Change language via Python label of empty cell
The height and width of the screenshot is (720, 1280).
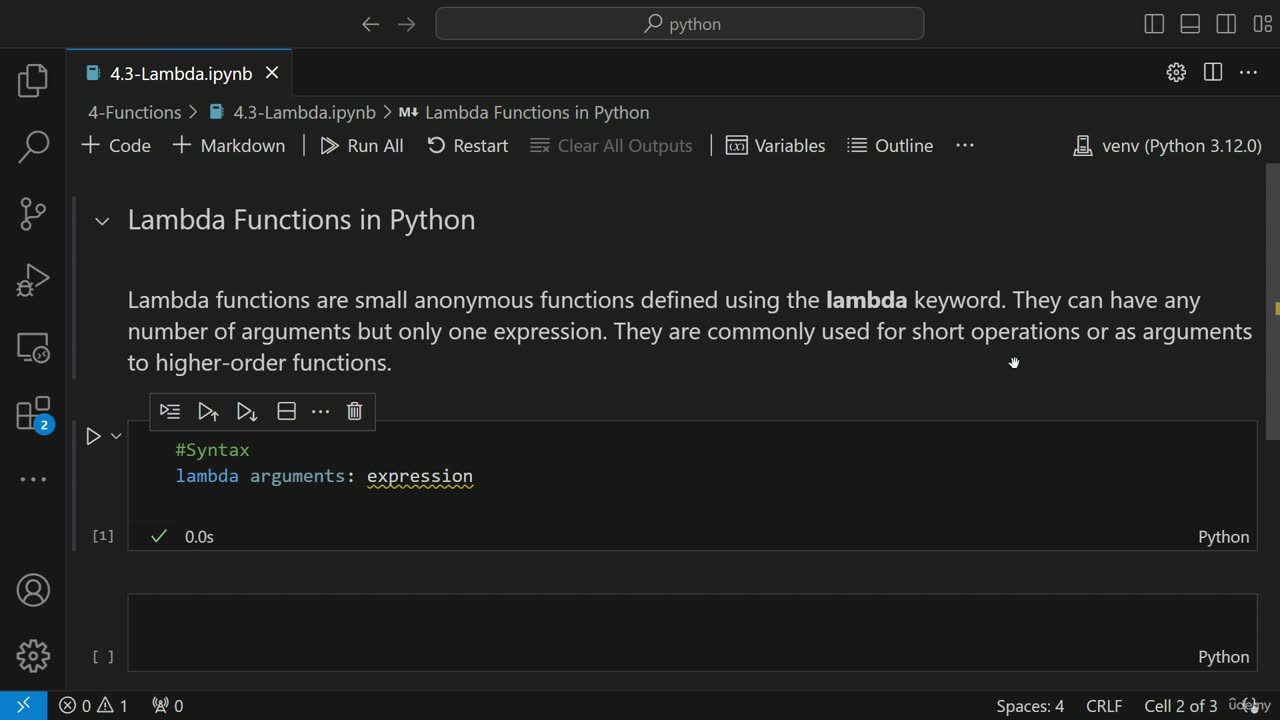[x=1224, y=657]
